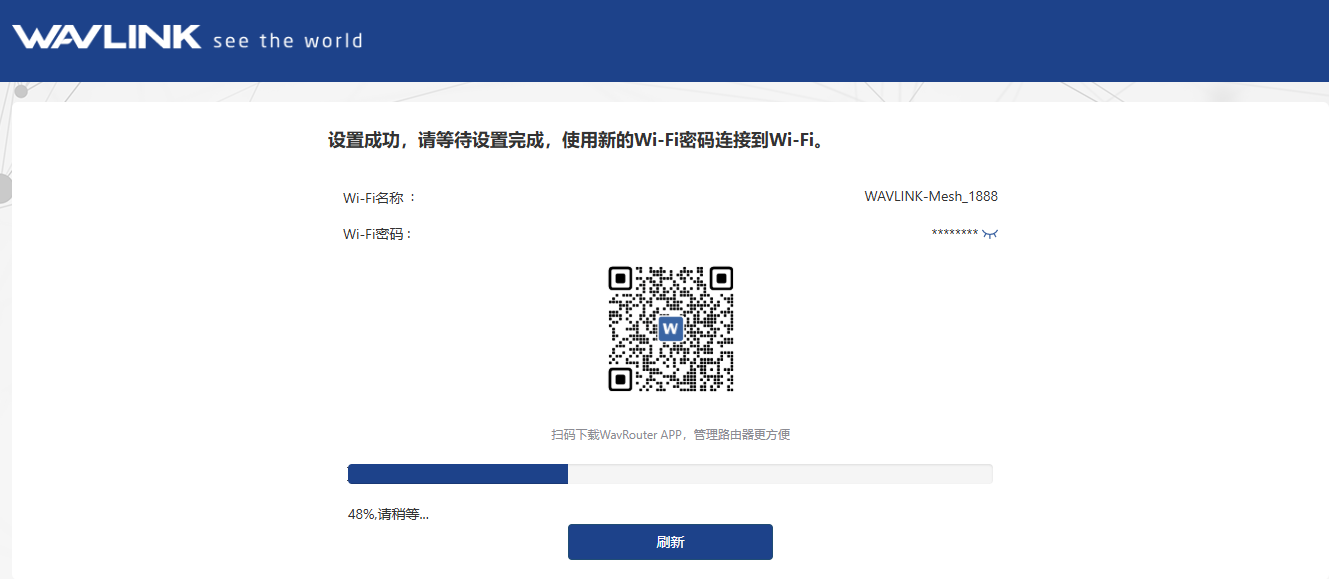The width and height of the screenshot is (1329, 579).
Task: Click the masked password asterisks
Action: click(954, 234)
